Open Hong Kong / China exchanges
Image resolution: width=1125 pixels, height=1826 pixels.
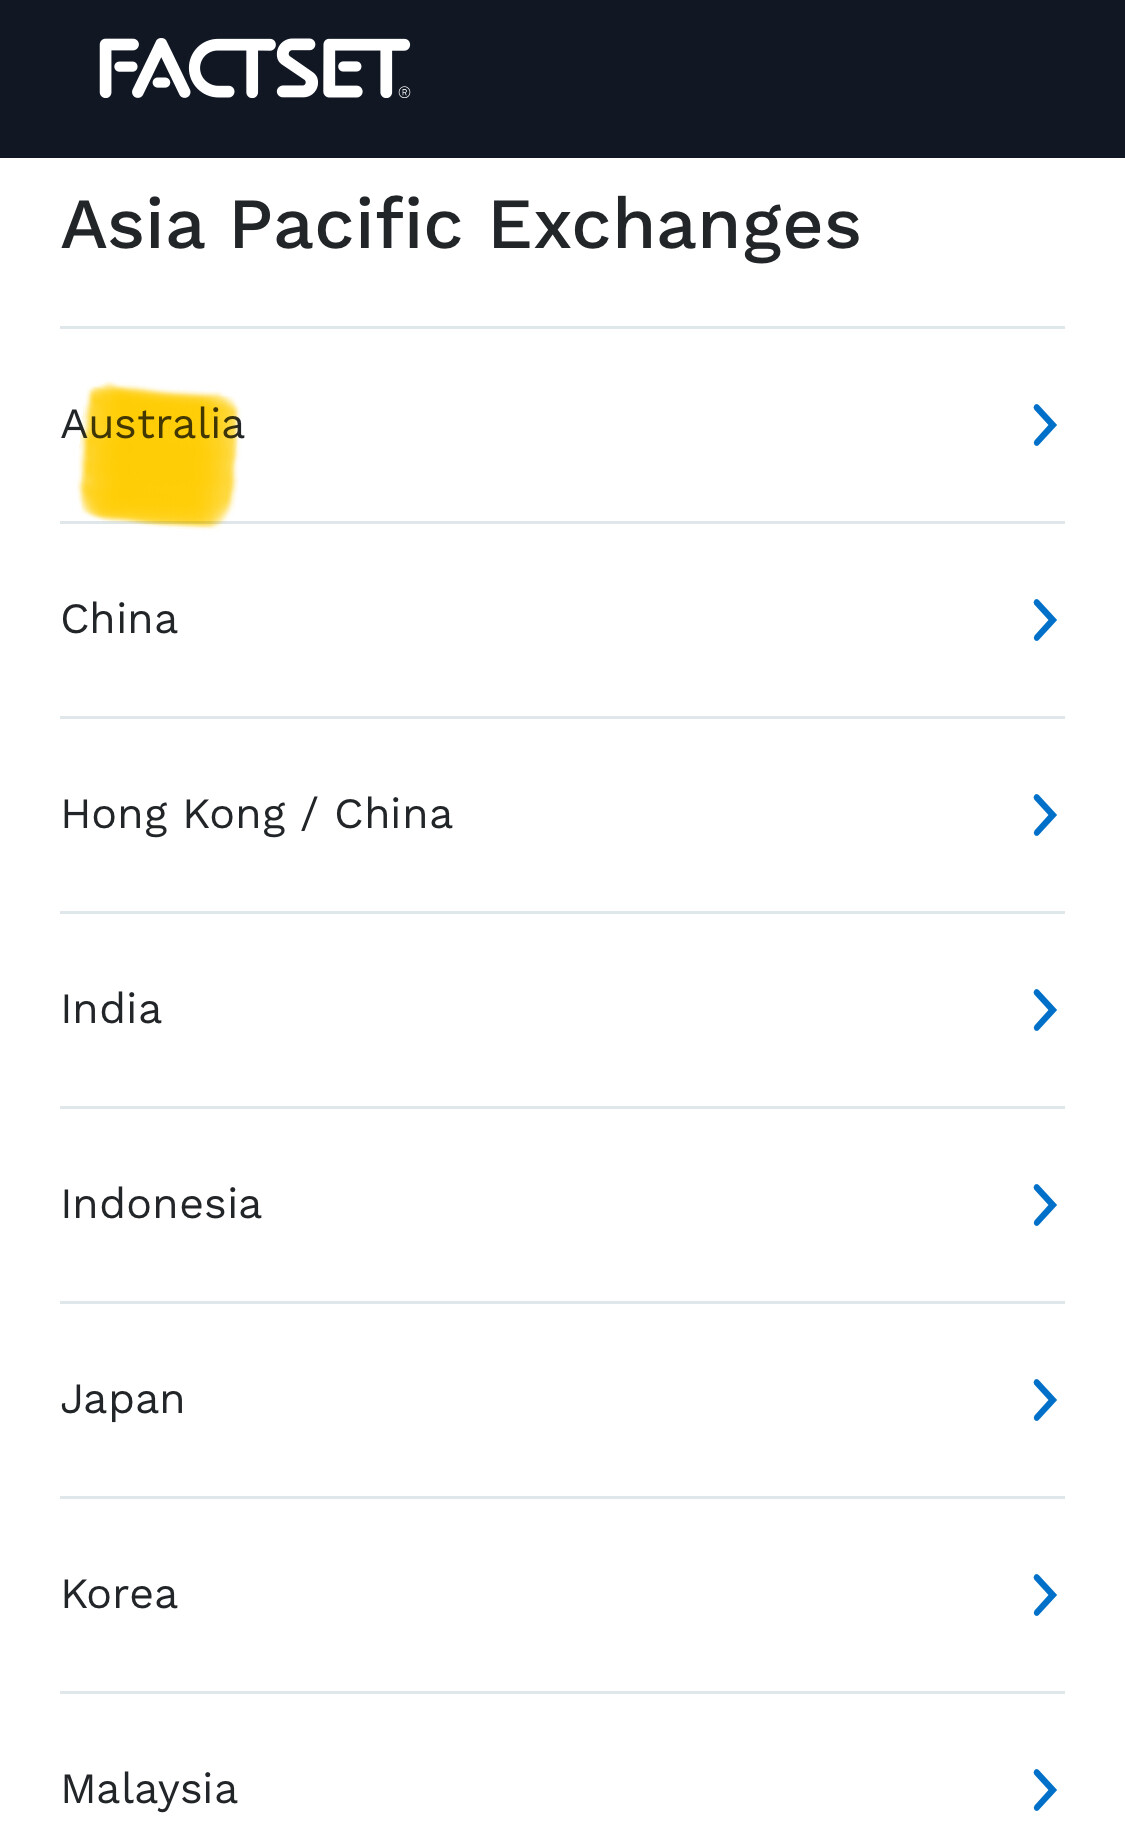coord(257,814)
